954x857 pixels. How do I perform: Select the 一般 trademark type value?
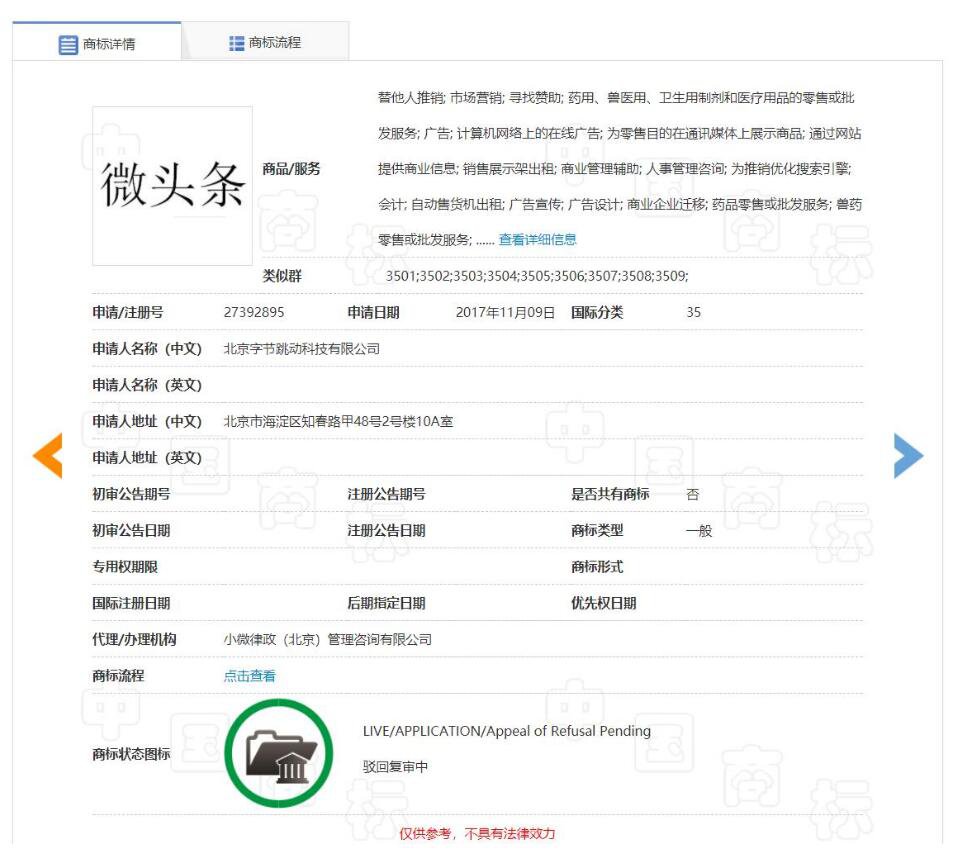click(x=699, y=531)
